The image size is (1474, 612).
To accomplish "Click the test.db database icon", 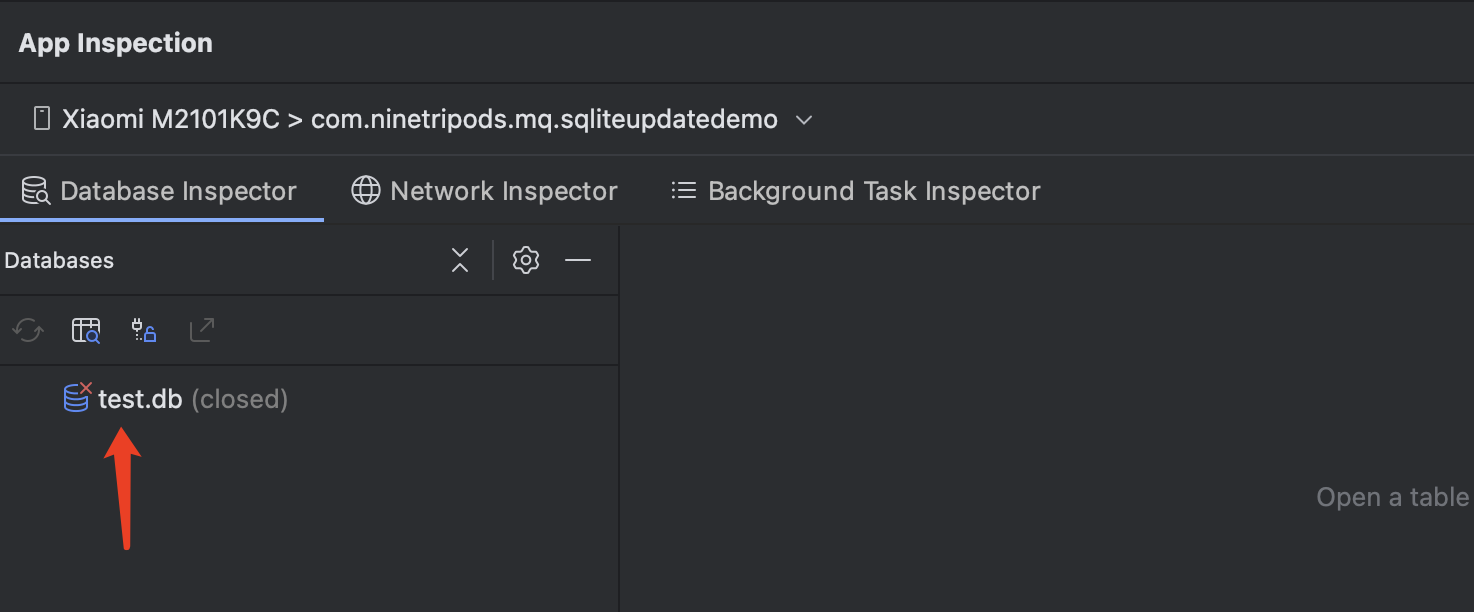I will [75, 397].
